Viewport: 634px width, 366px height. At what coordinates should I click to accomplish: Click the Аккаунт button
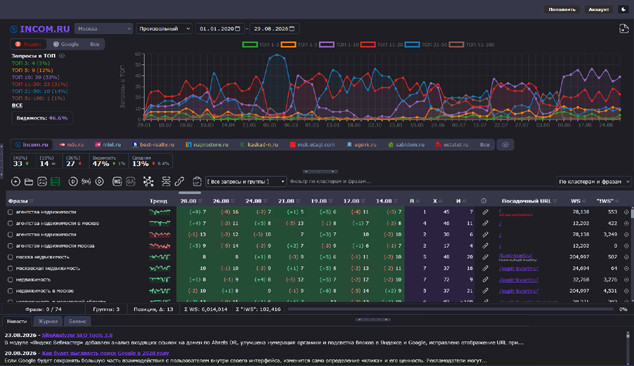click(599, 9)
